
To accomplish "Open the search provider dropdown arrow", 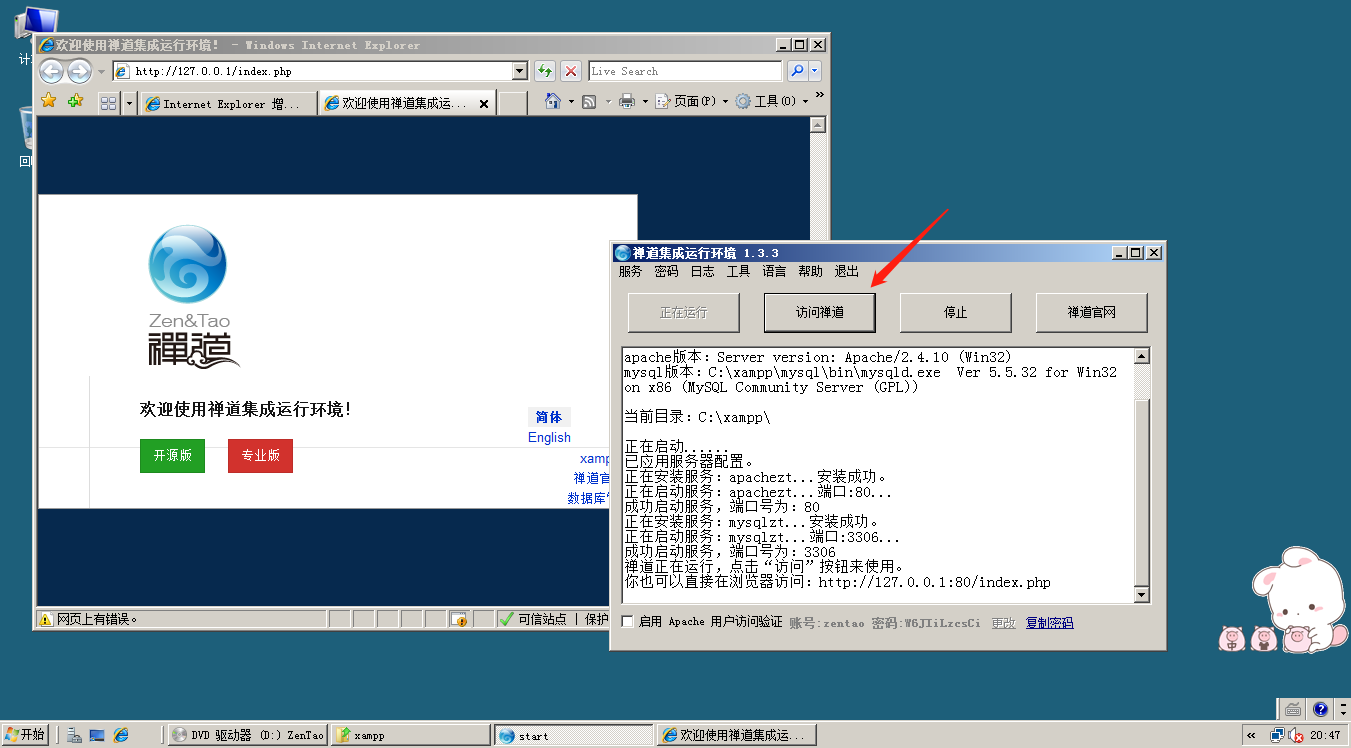I will coord(815,71).
